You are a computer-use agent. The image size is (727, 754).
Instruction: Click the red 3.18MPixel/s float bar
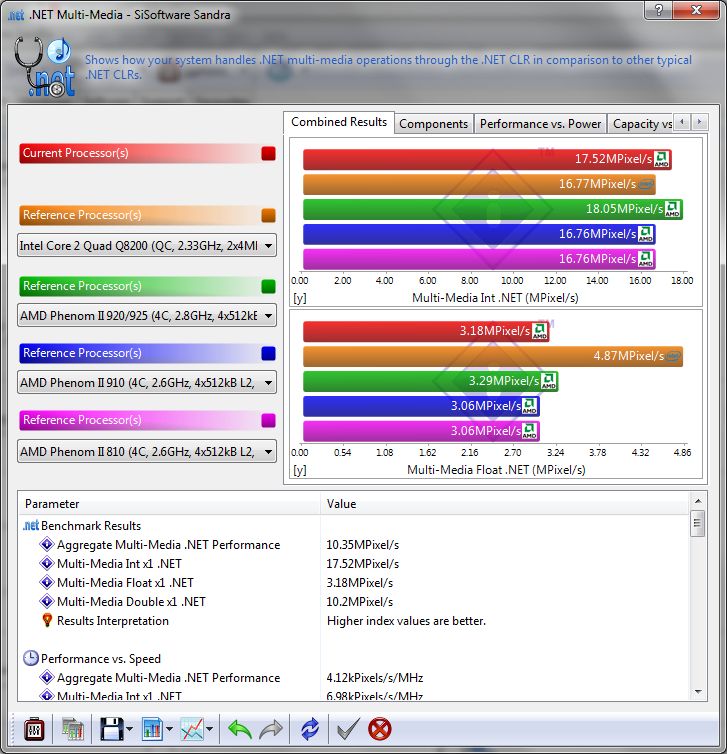point(426,331)
